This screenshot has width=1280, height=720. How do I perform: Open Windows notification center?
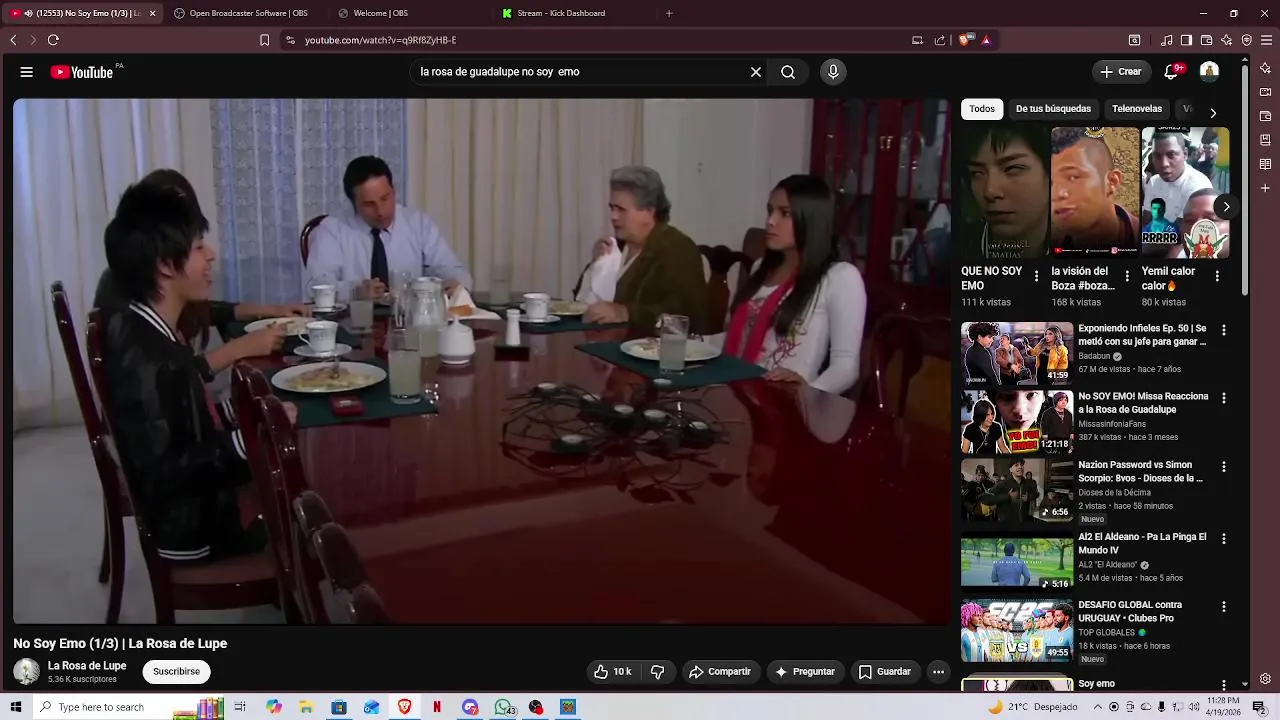[x=1259, y=707]
